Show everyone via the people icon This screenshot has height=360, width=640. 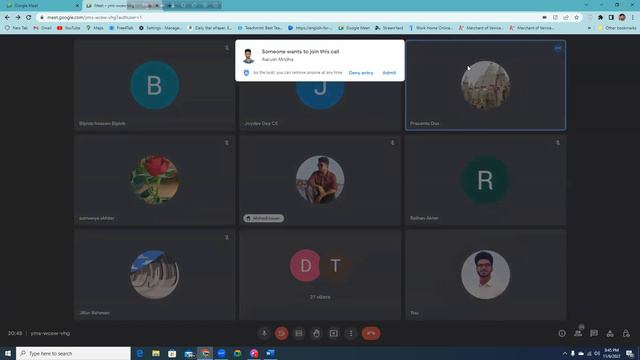(578, 333)
